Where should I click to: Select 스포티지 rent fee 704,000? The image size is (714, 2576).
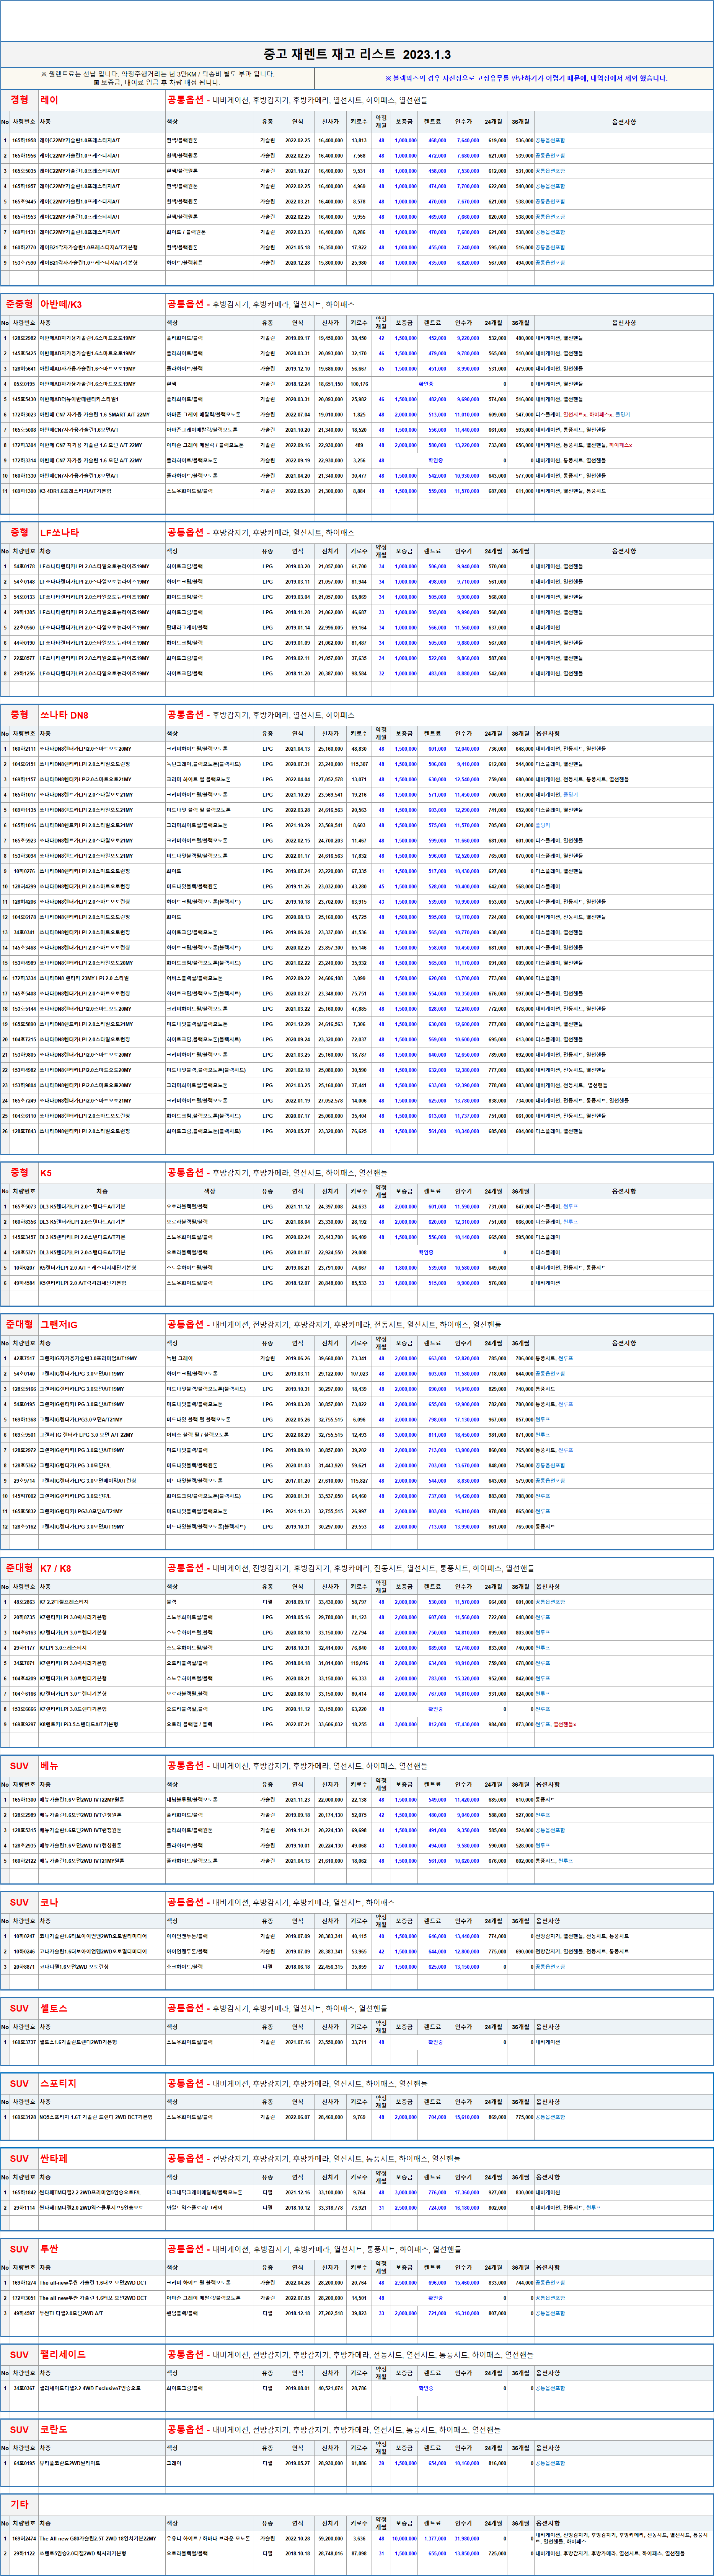coord(437,2118)
